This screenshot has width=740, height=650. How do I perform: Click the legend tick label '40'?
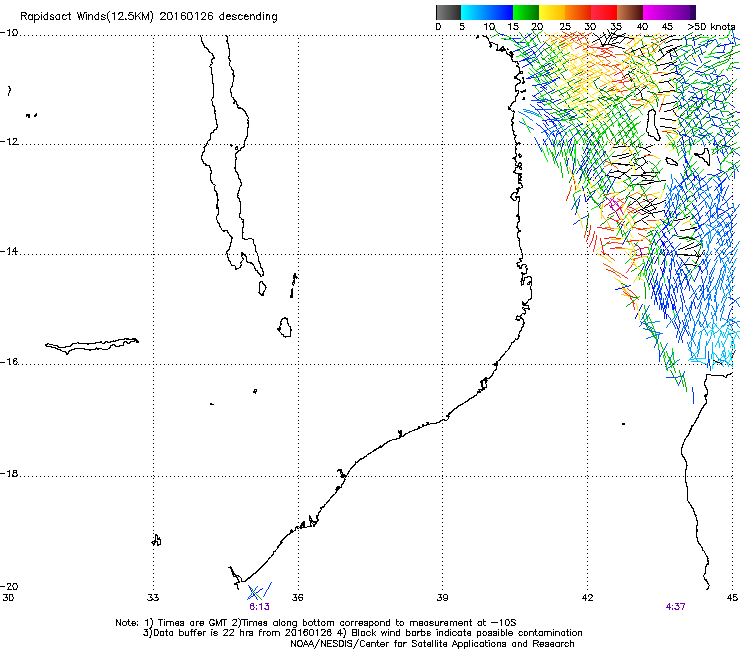(642, 26)
